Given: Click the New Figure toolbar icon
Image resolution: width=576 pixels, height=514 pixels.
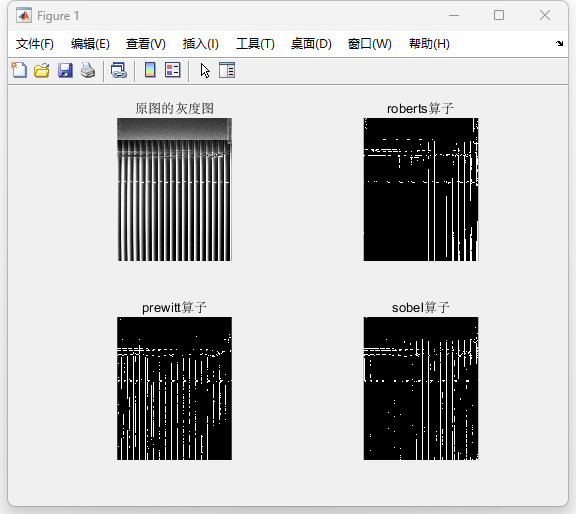Looking at the screenshot, I should (19, 70).
